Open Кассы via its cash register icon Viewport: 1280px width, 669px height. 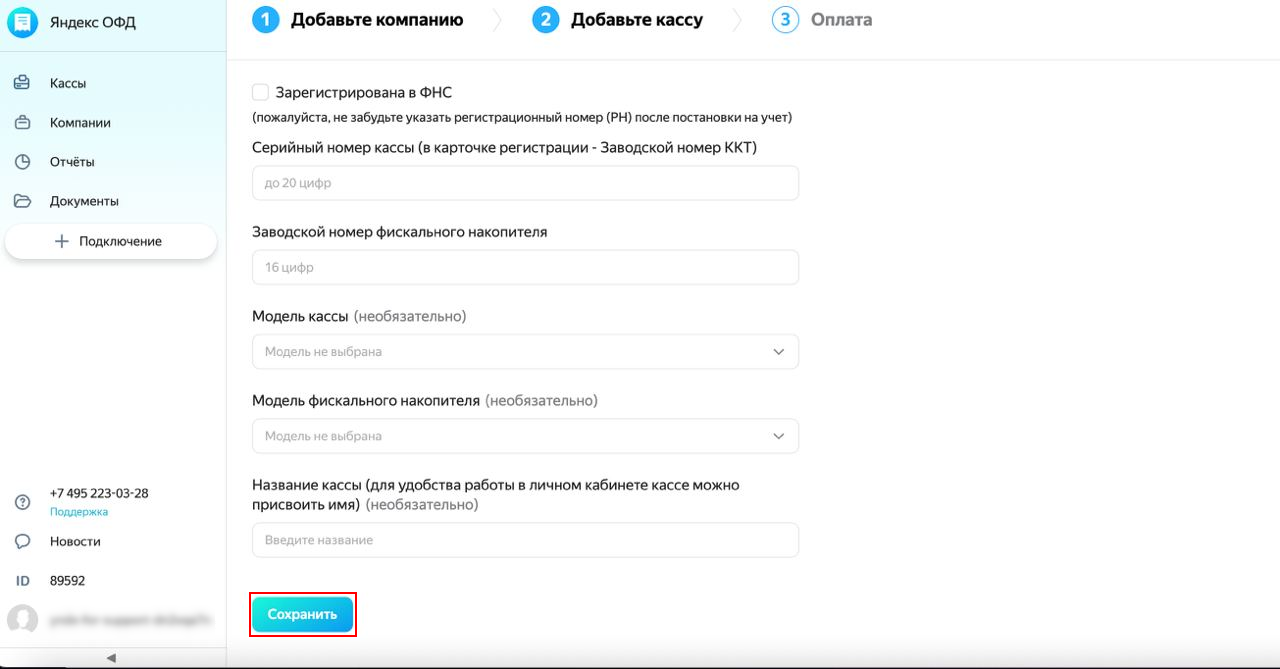tap(22, 83)
